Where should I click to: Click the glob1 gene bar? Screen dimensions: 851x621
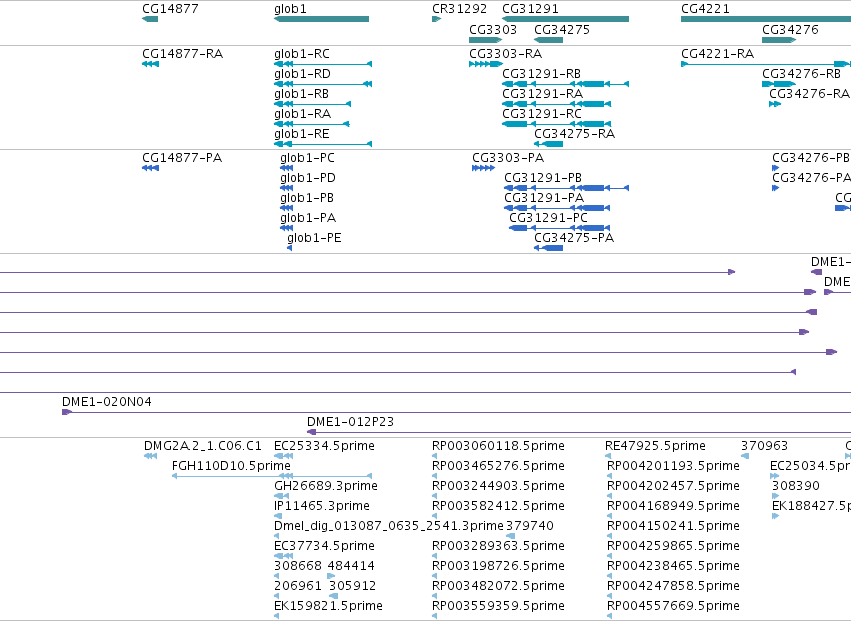(x=321, y=19)
